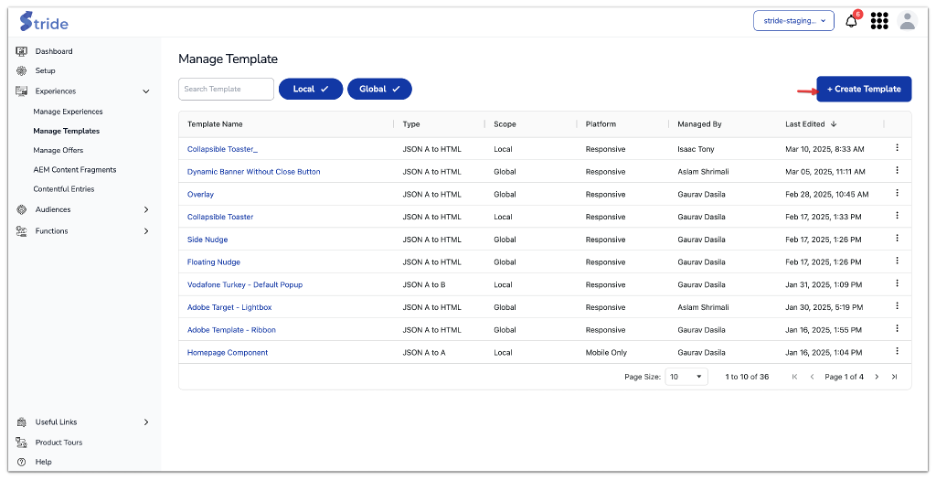Open the Floating Nudge template link
The image size is (936, 480).
214,262
